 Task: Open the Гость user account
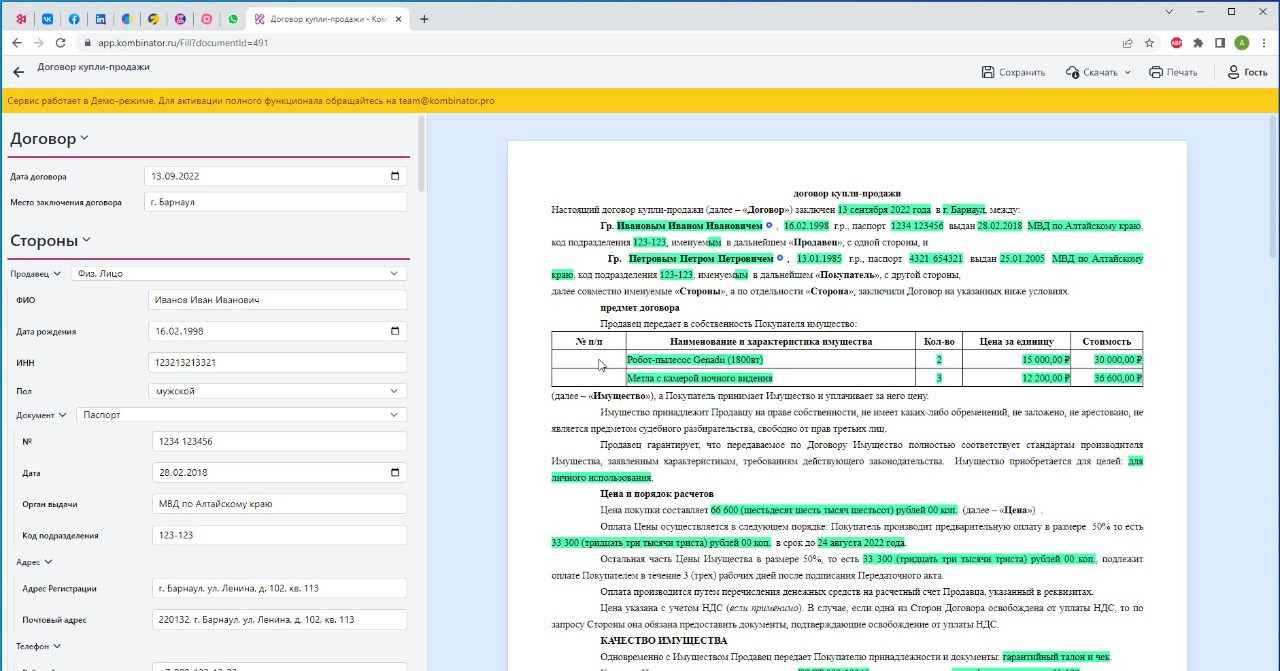click(1247, 72)
